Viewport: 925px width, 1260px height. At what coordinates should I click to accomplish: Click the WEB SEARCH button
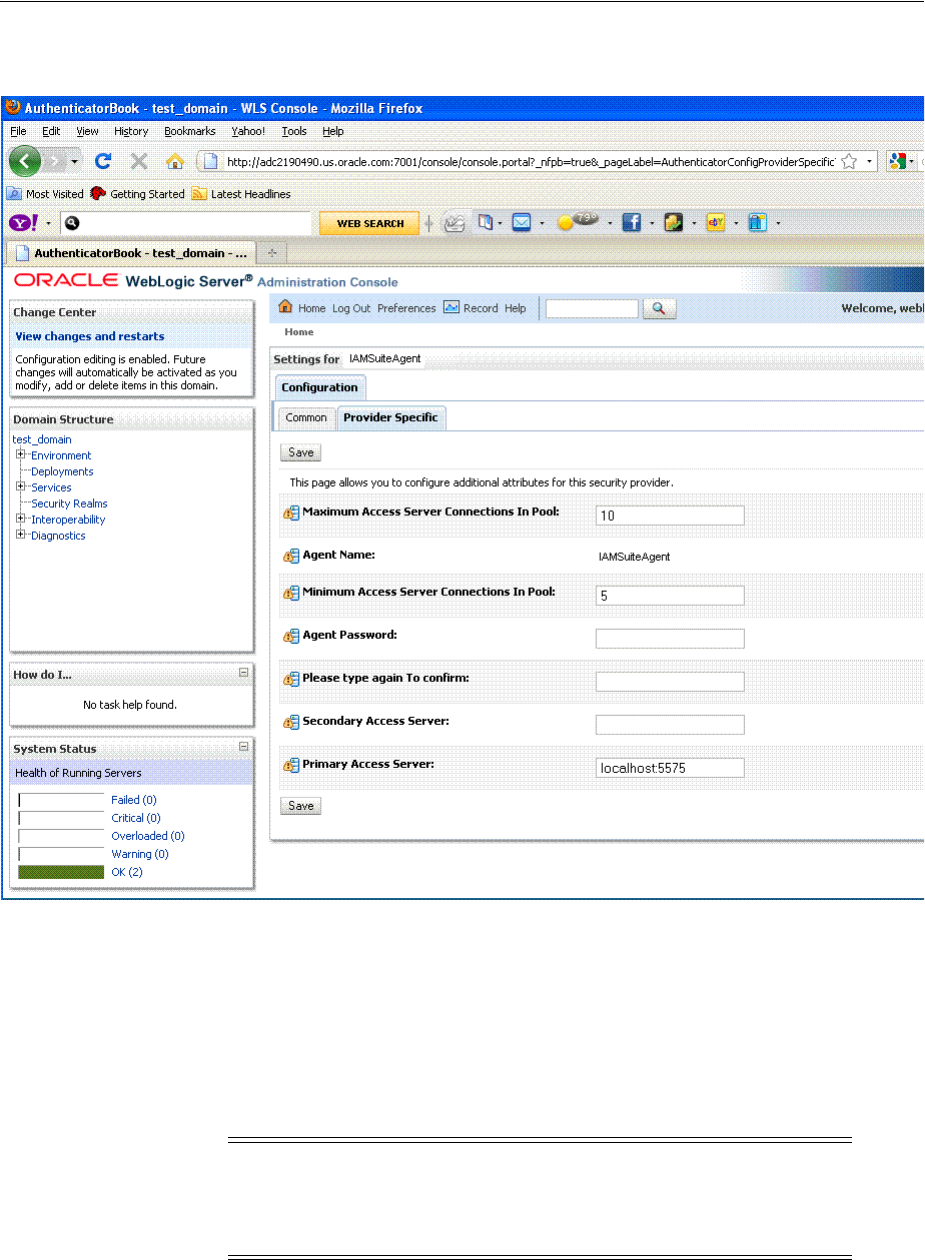[369, 223]
